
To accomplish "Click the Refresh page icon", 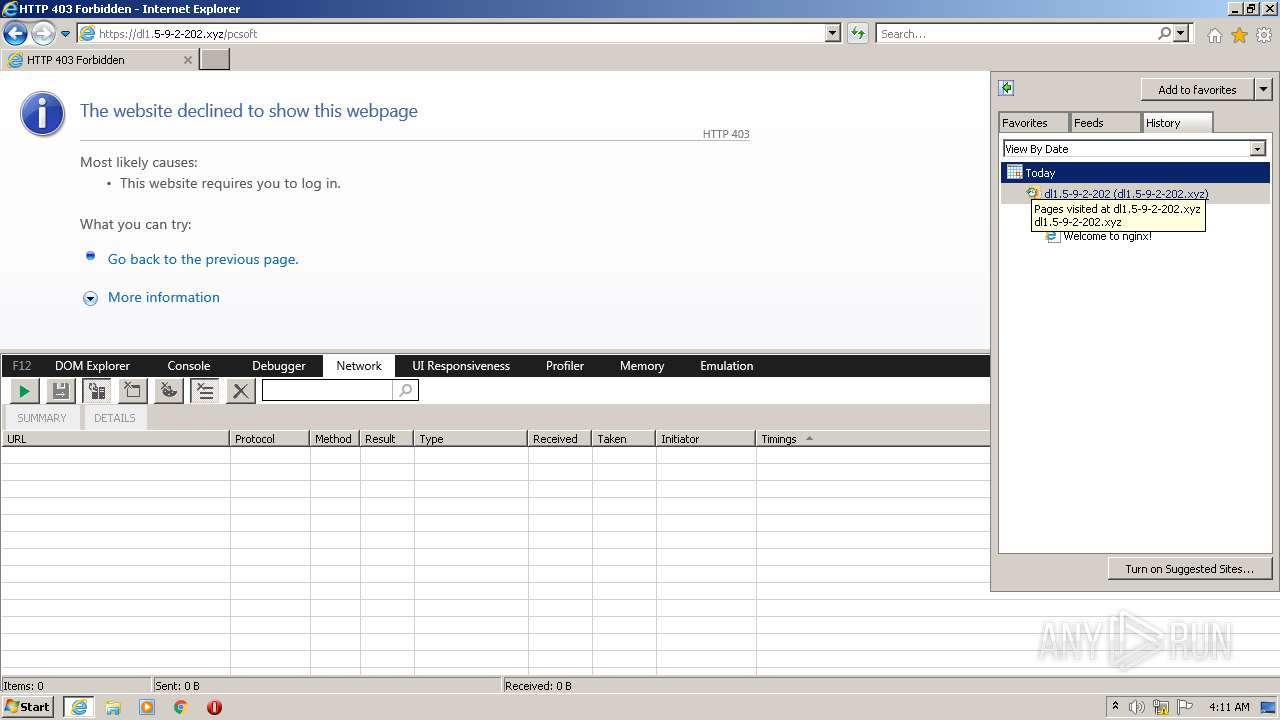I will coord(857,33).
